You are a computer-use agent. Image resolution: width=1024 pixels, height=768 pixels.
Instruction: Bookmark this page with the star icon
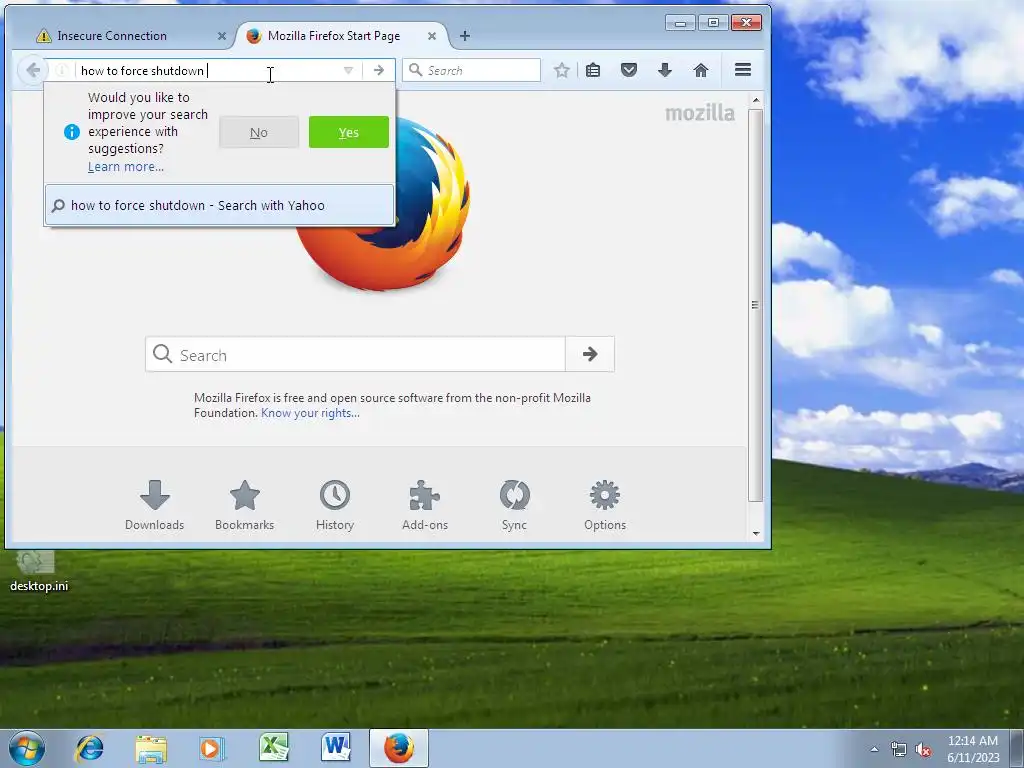(x=562, y=70)
